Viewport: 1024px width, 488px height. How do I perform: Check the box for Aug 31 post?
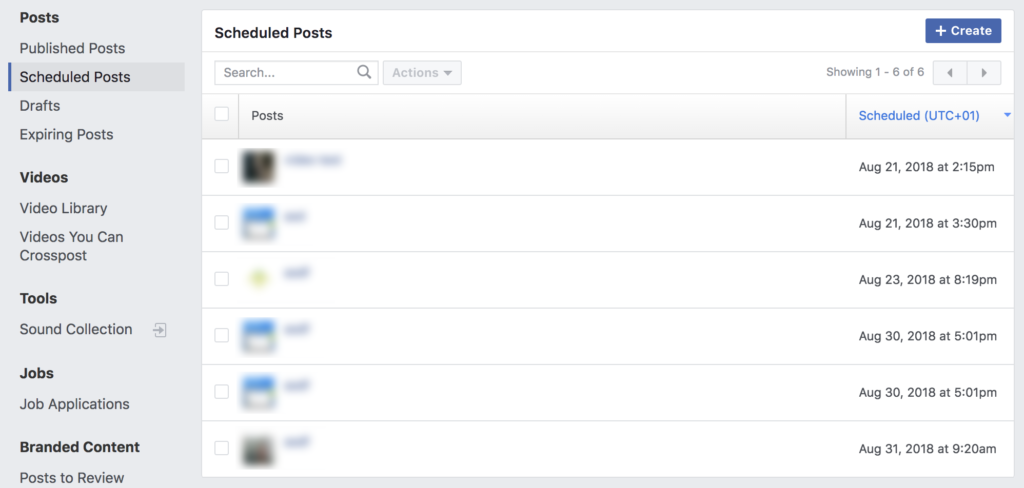click(x=222, y=448)
